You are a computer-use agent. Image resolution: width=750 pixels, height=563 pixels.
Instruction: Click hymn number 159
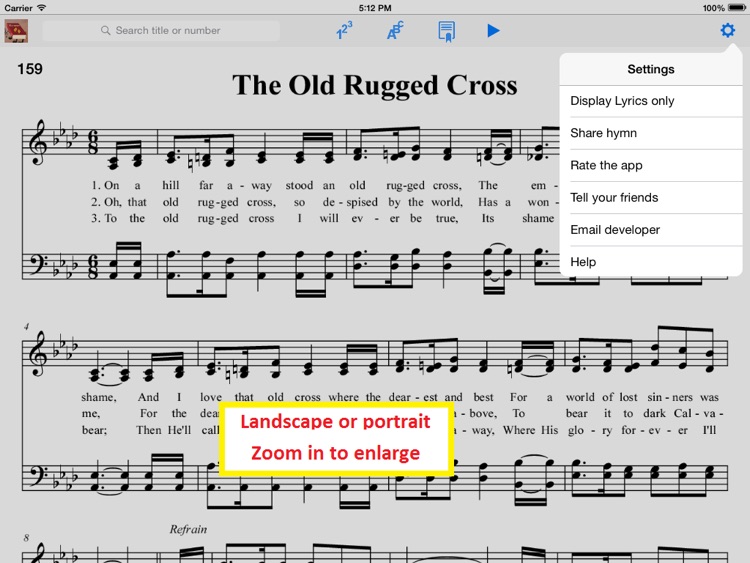[x=30, y=69]
